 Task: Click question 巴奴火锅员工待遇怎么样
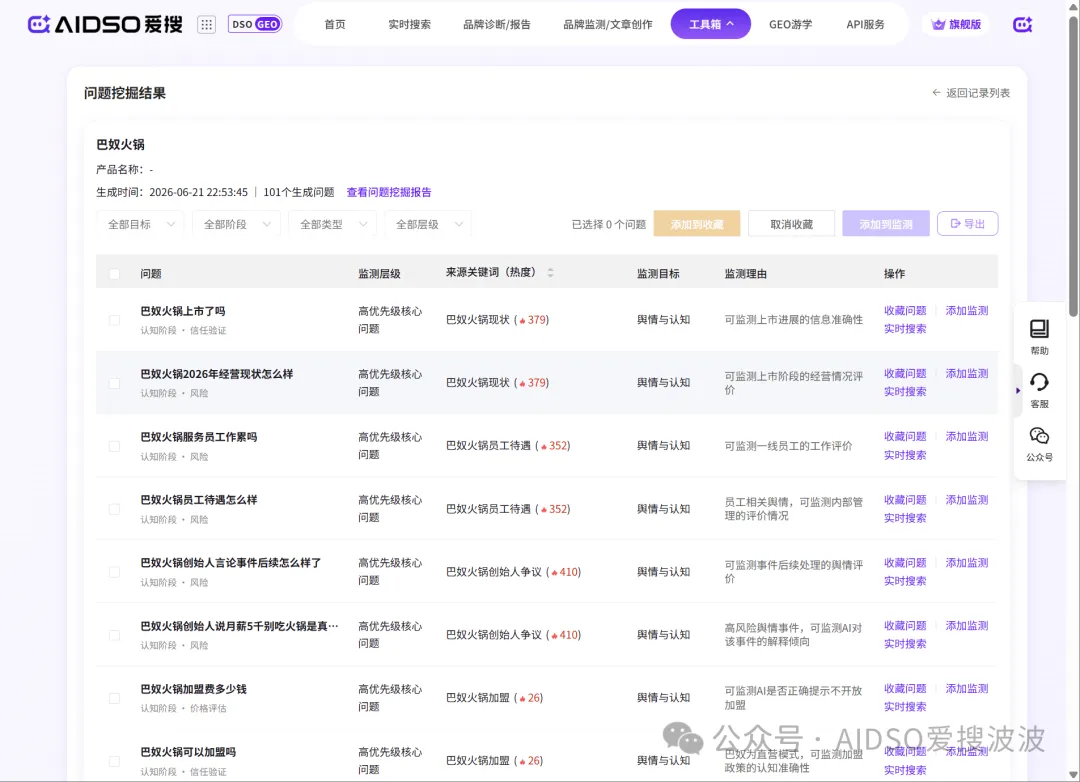198,500
